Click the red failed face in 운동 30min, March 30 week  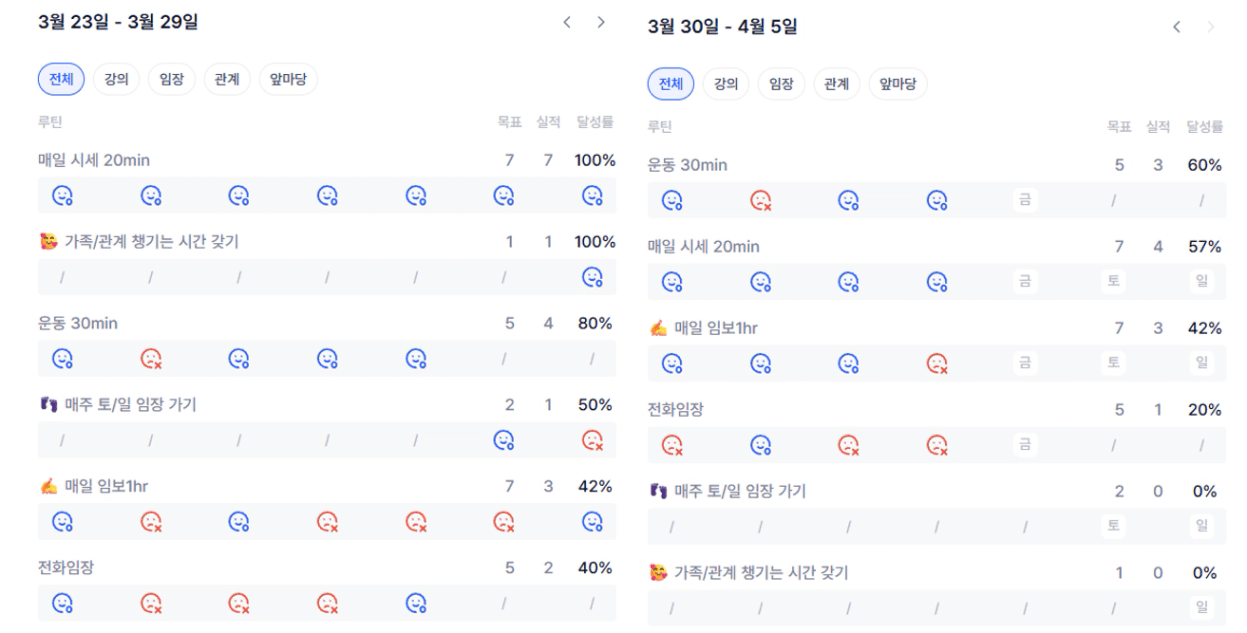pos(761,200)
